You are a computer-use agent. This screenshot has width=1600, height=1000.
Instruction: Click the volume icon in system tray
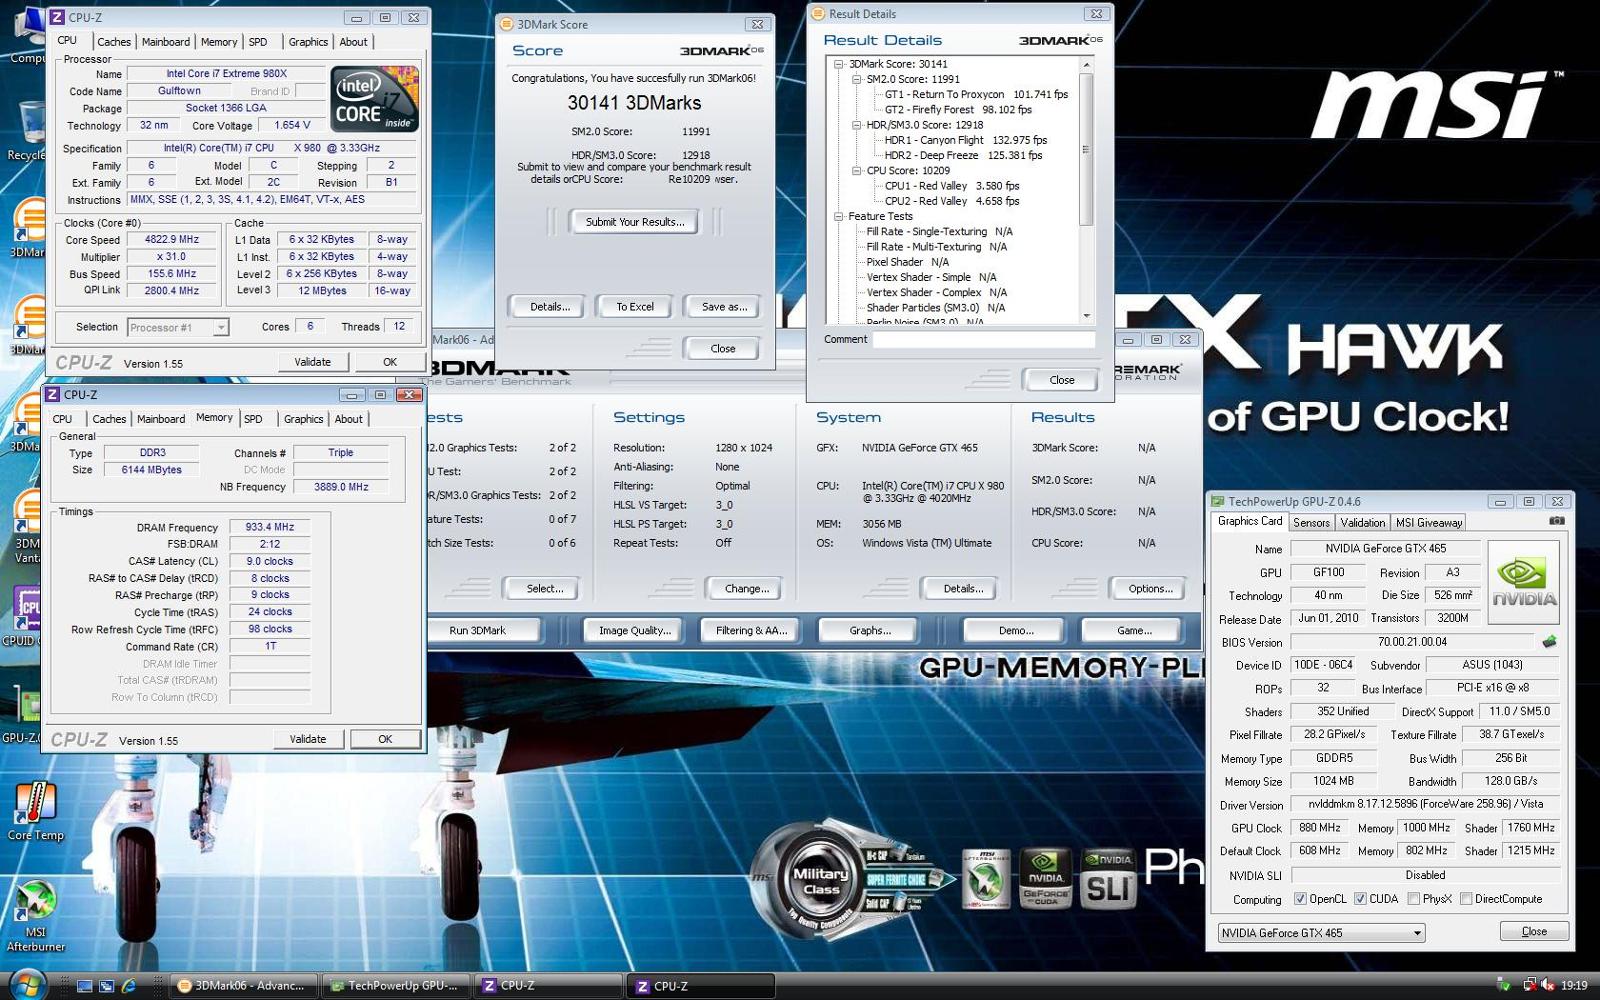pos(1547,985)
